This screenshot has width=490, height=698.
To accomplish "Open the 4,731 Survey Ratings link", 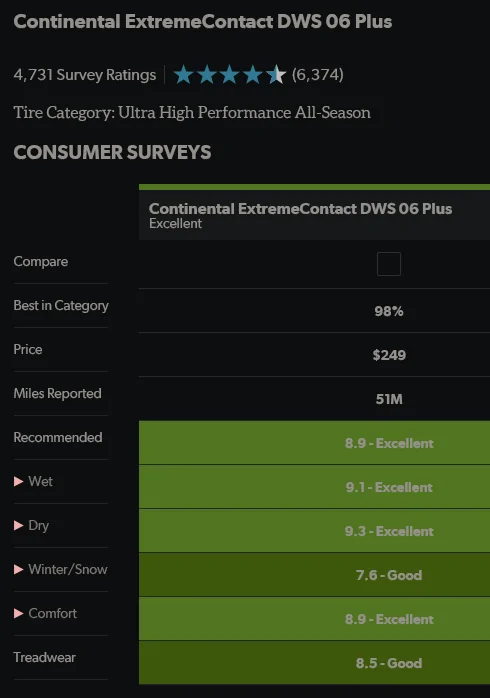I will click(x=85, y=75).
